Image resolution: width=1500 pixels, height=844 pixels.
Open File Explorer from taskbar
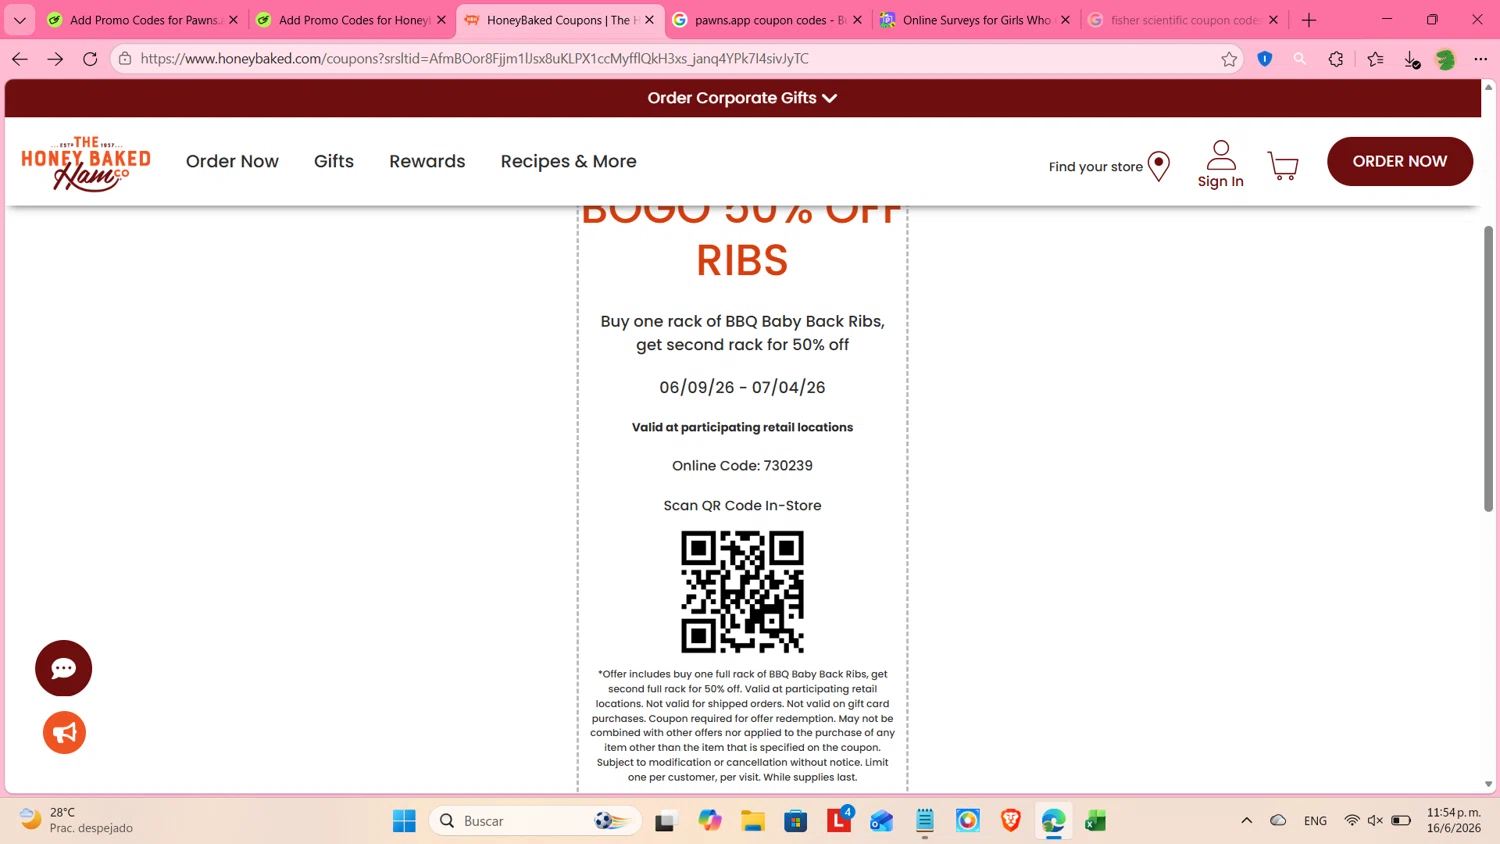tap(753, 821)
